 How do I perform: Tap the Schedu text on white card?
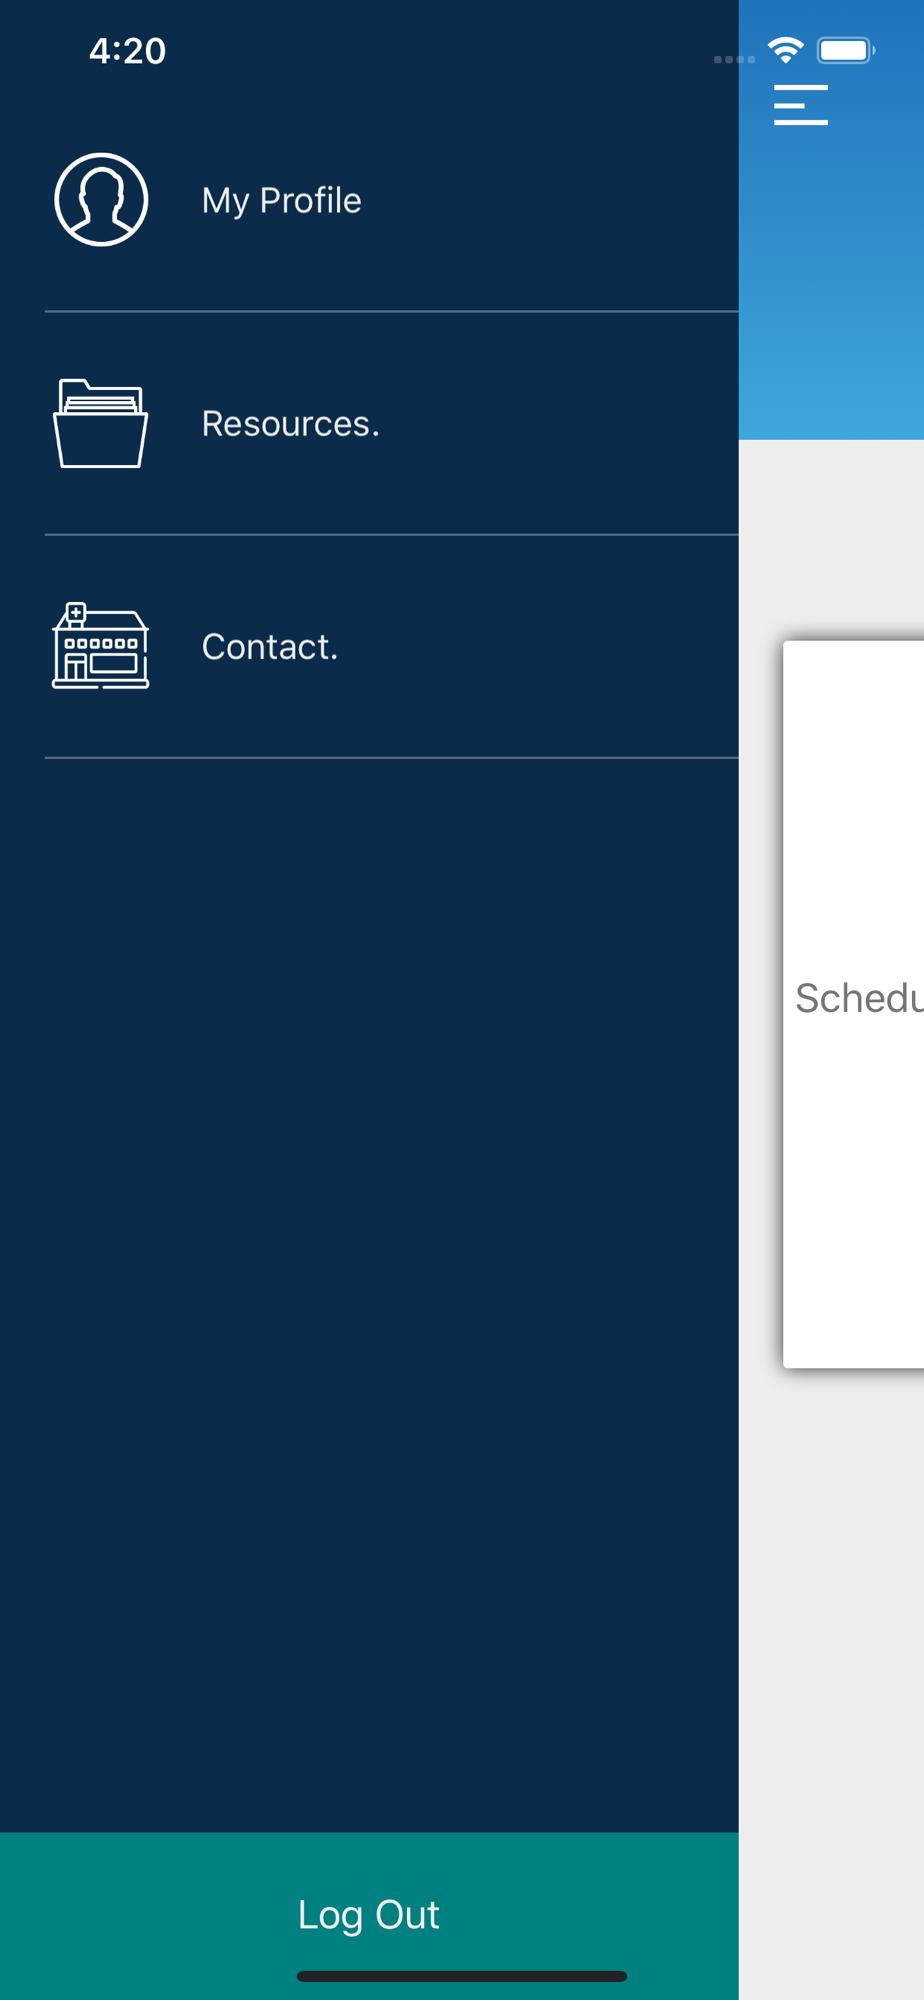(x=858, y=998)
